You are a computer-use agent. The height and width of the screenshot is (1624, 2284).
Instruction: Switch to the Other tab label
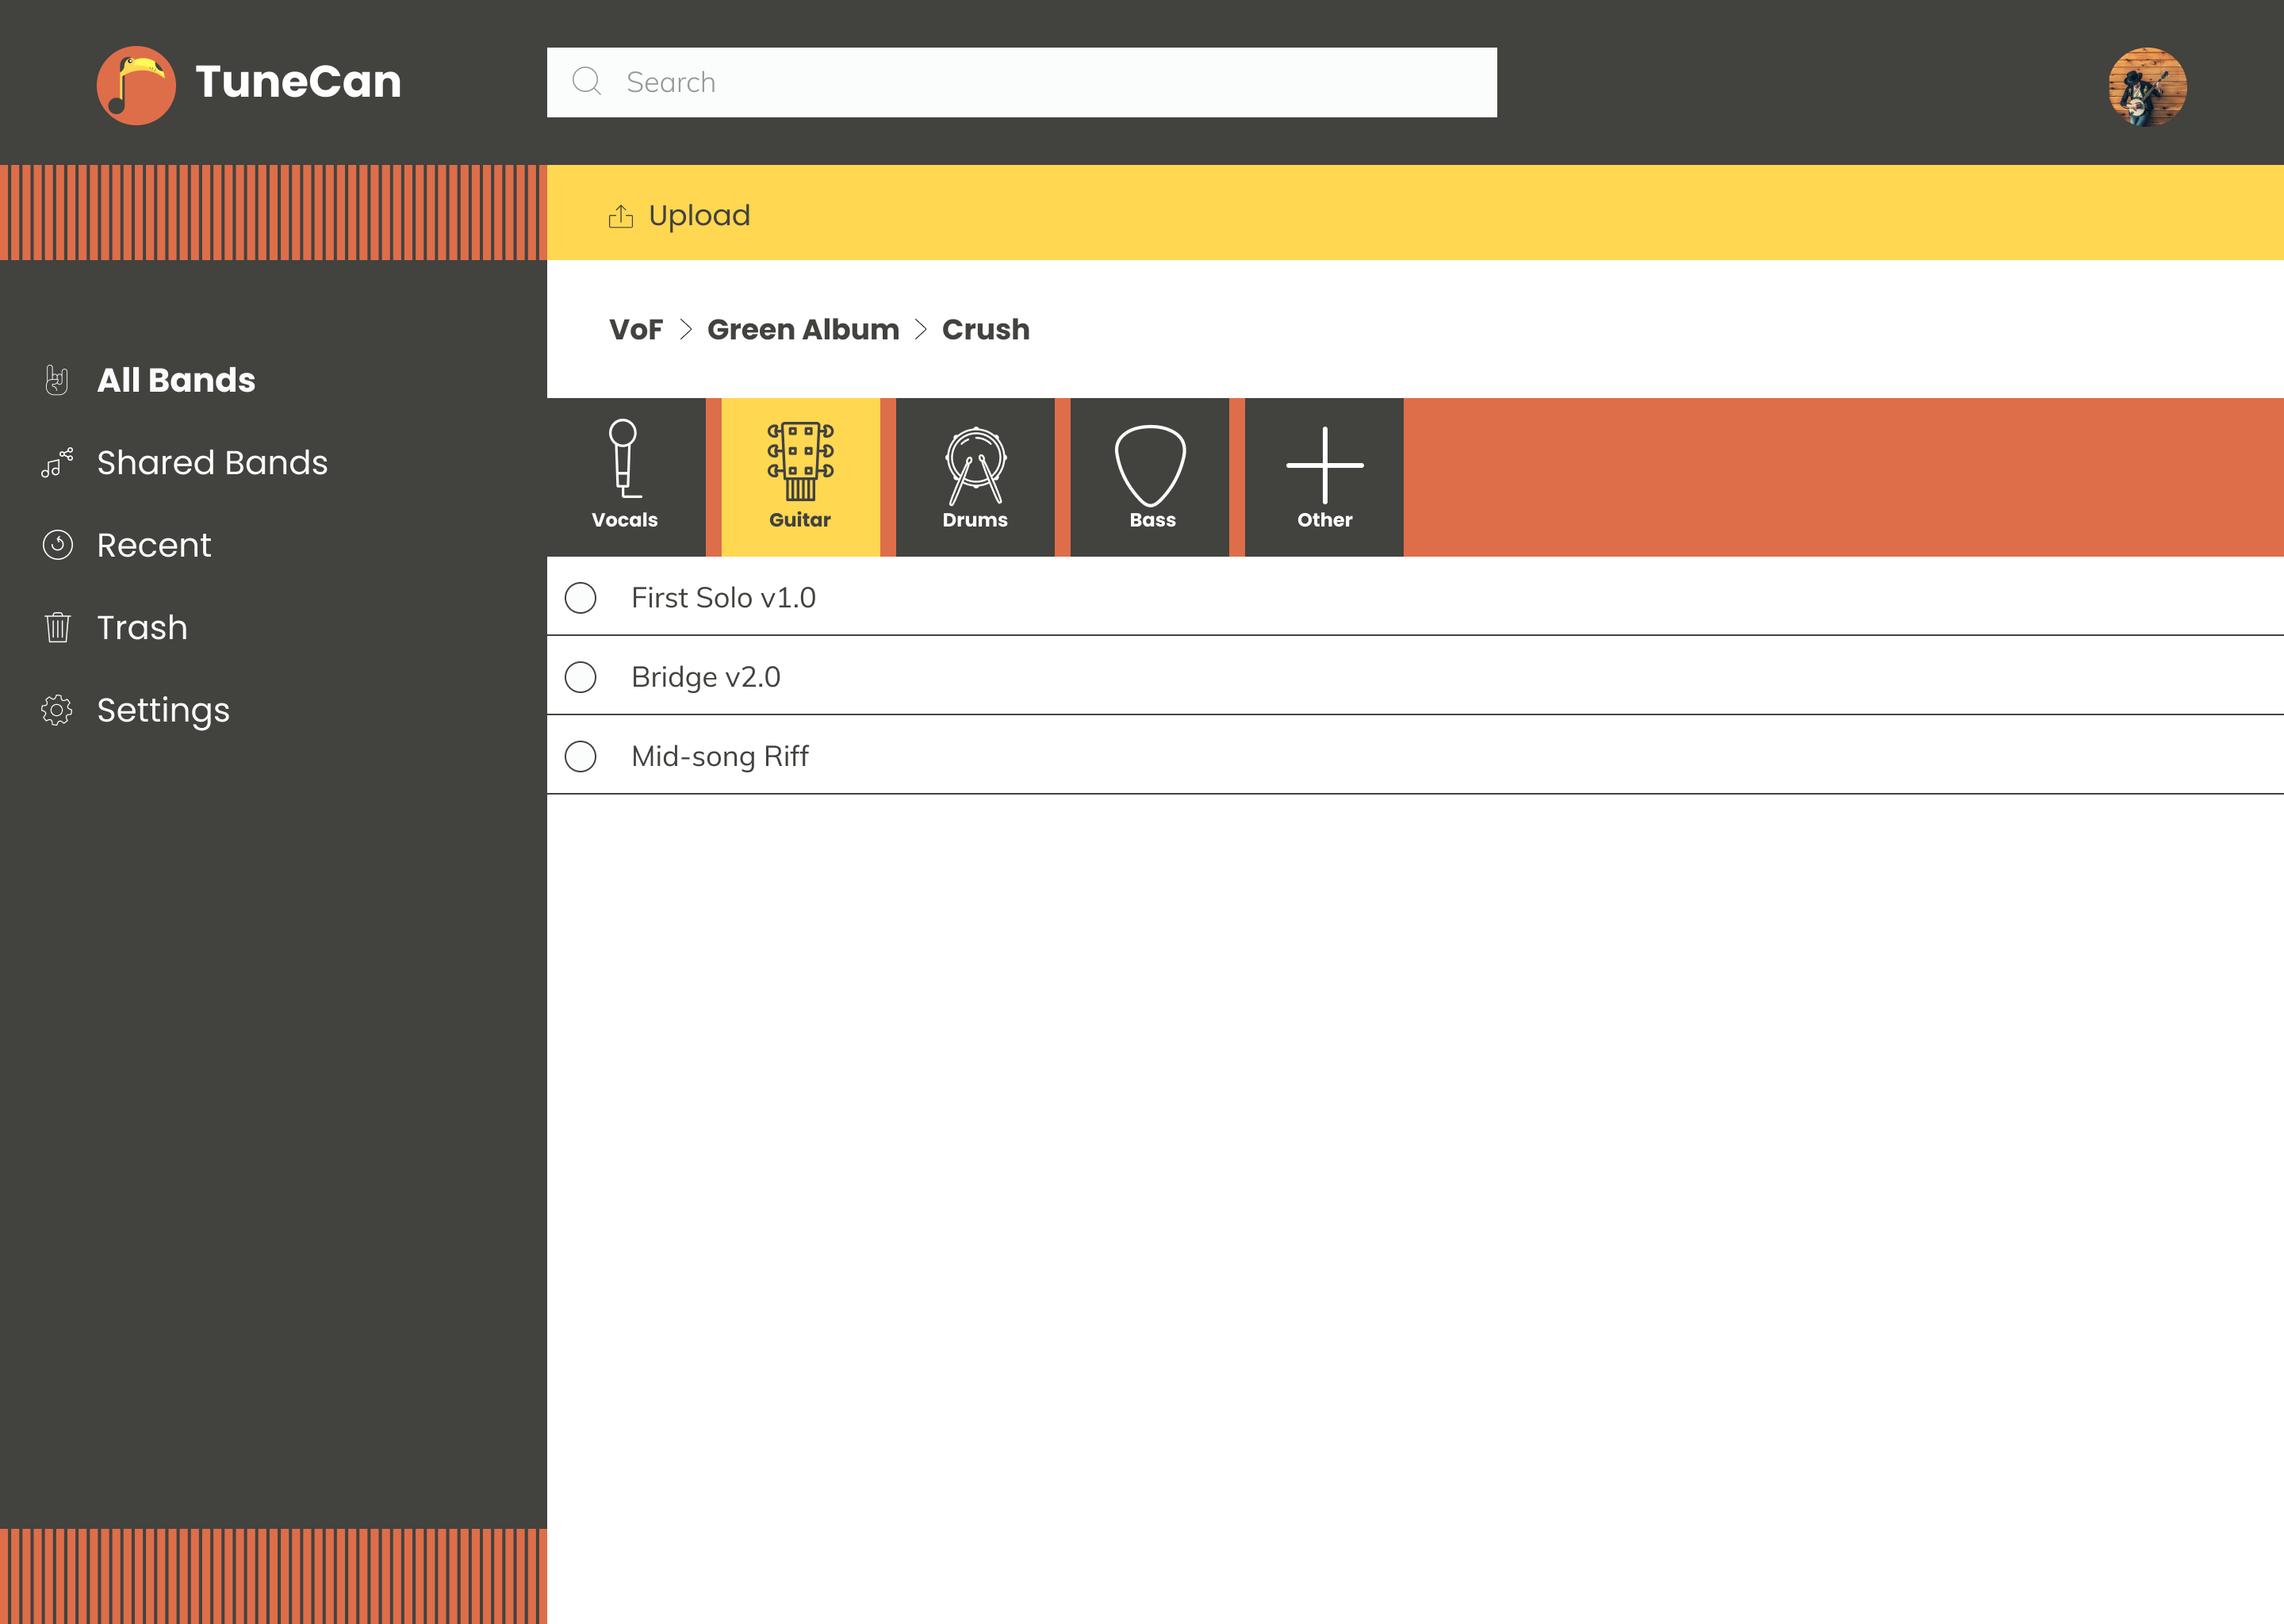pos(1324,520)
